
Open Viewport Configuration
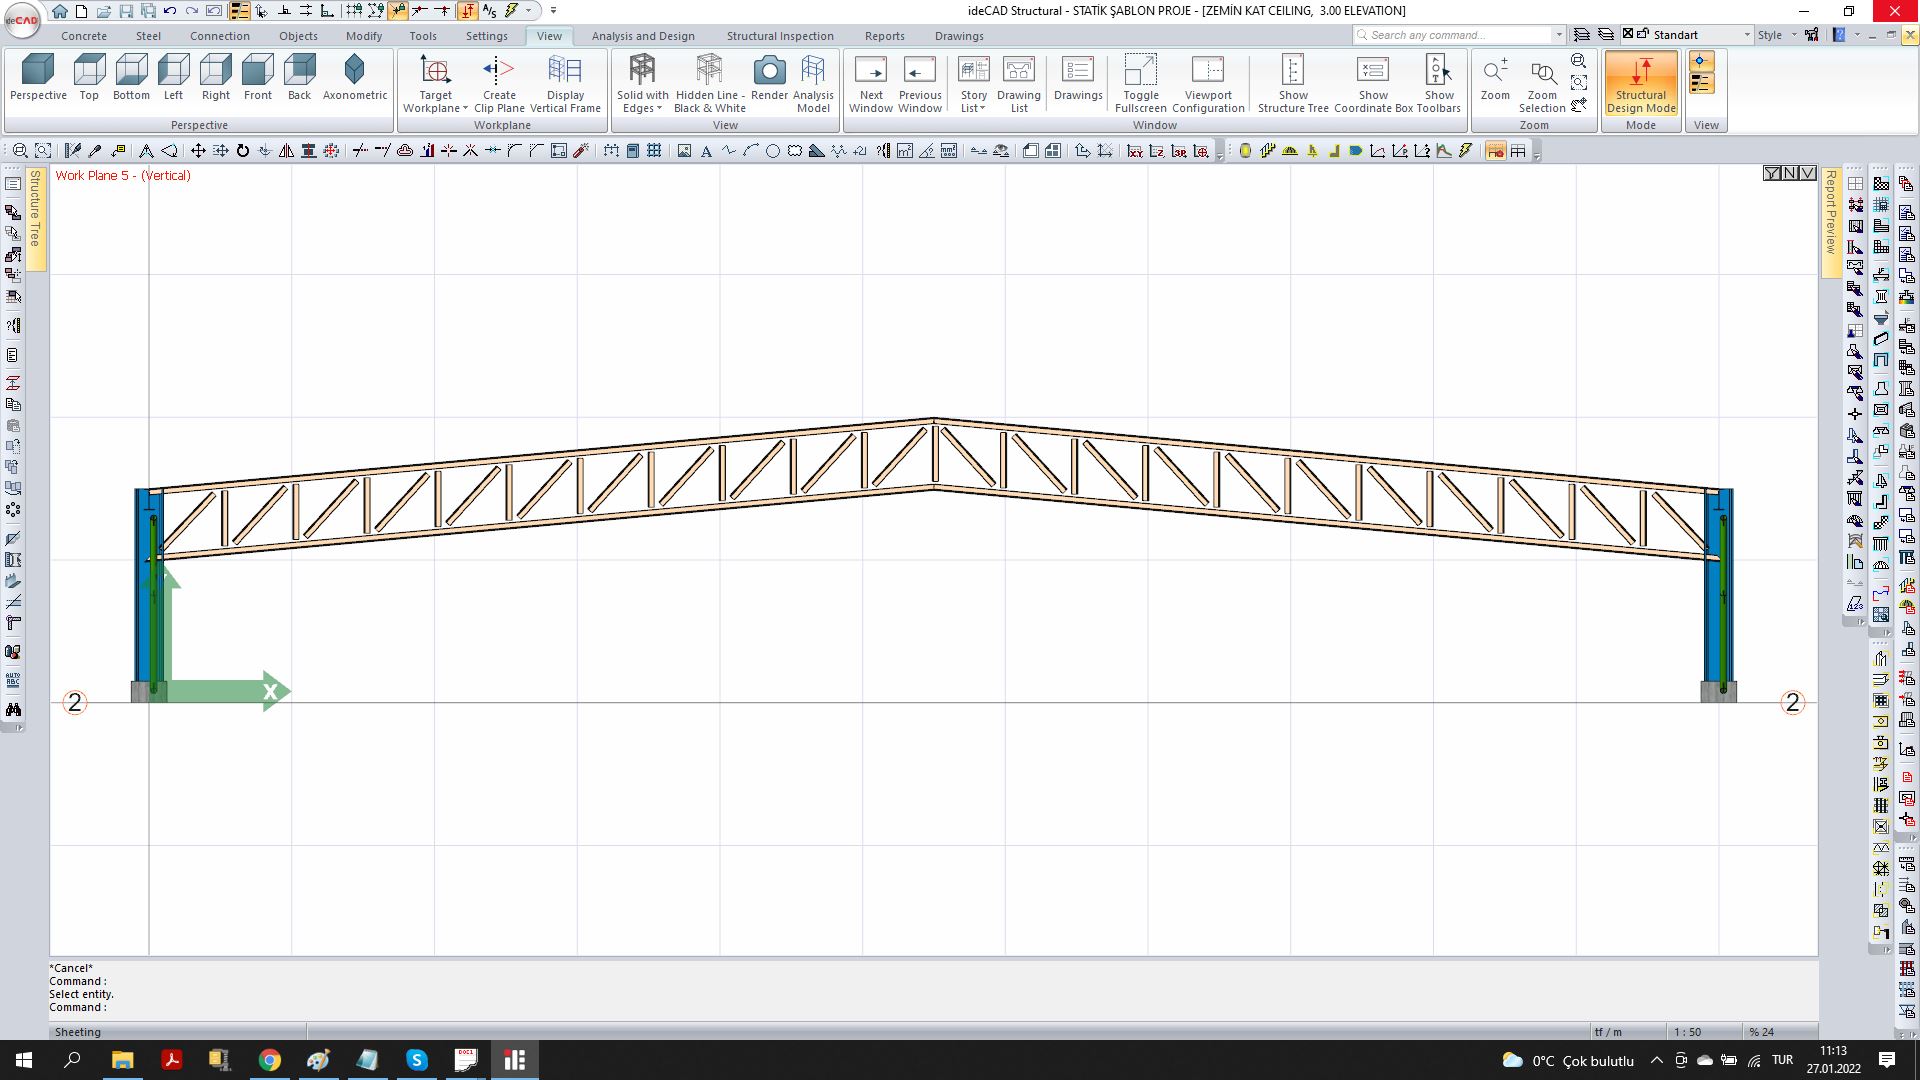point(1208,83)
